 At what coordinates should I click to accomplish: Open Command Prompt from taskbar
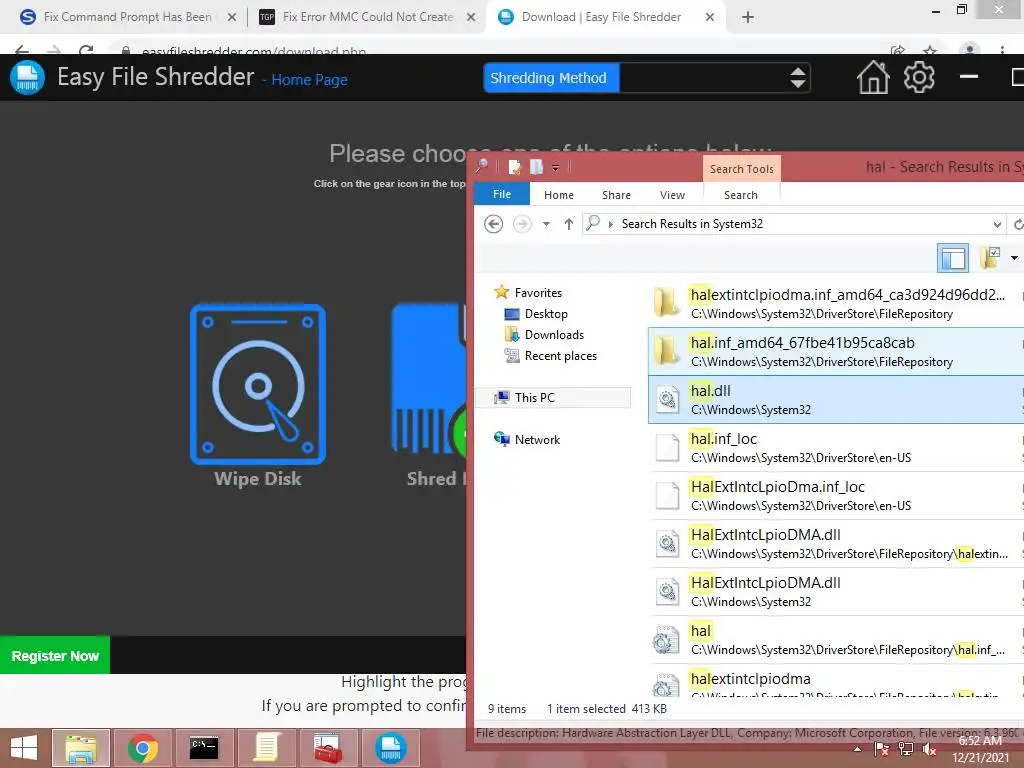tap(204, 748)
